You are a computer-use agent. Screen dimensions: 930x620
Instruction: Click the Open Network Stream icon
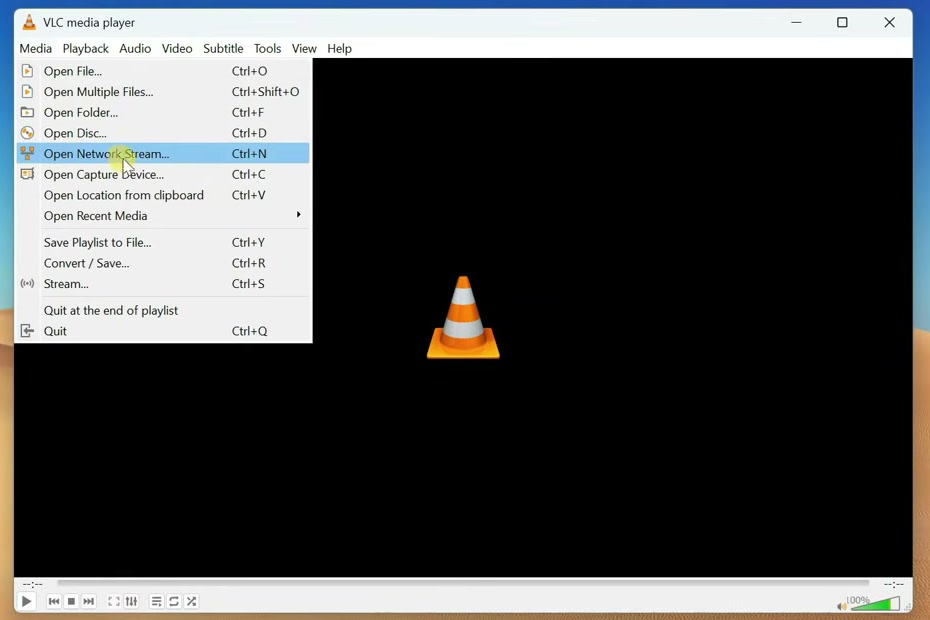(x=27, y=154)
